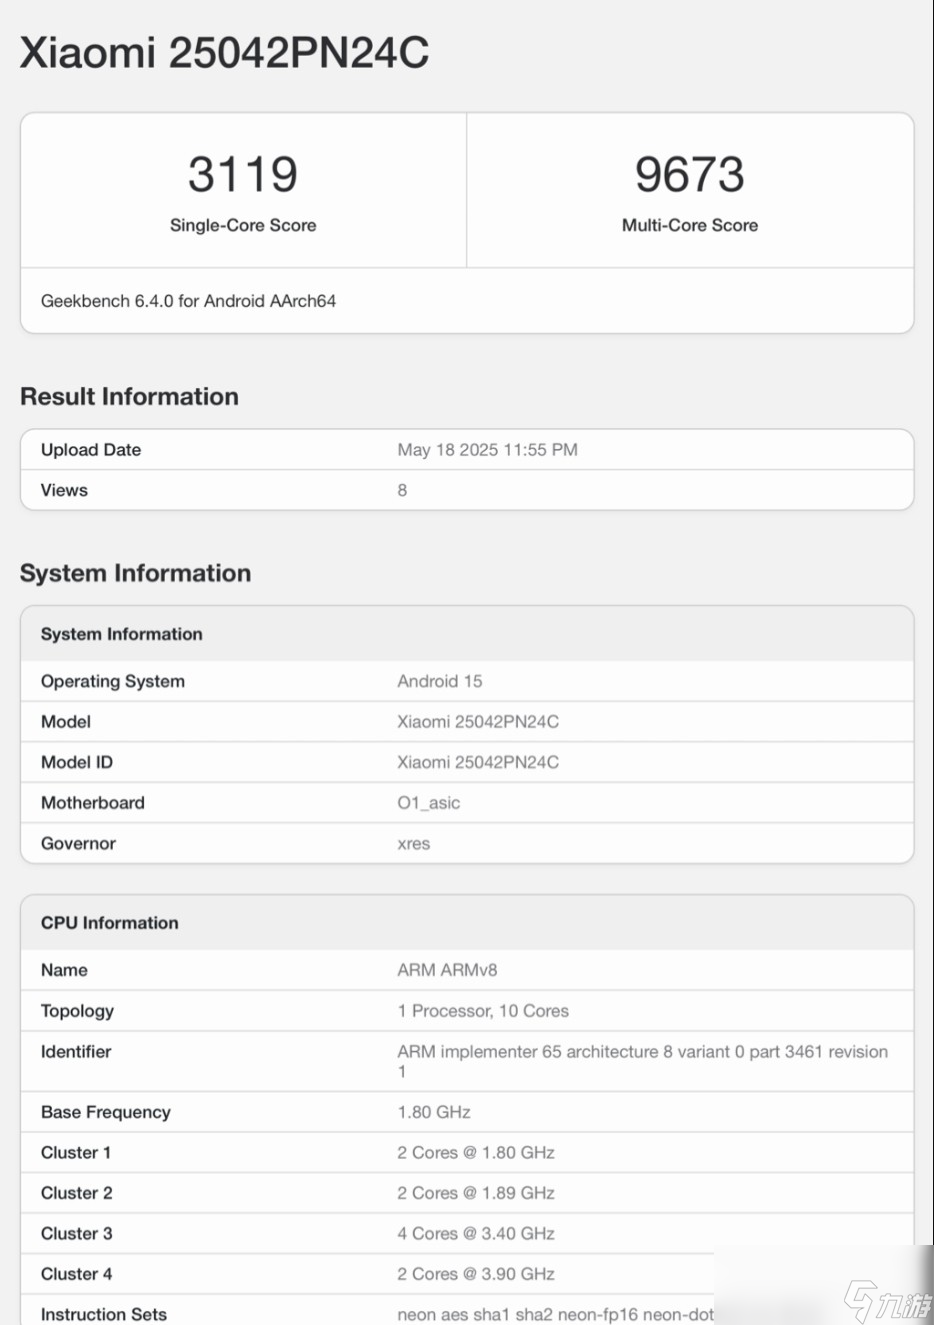934x1325 pixels.
Task: Select the Multi-Core Score label
Action: (x=689, y=226)
